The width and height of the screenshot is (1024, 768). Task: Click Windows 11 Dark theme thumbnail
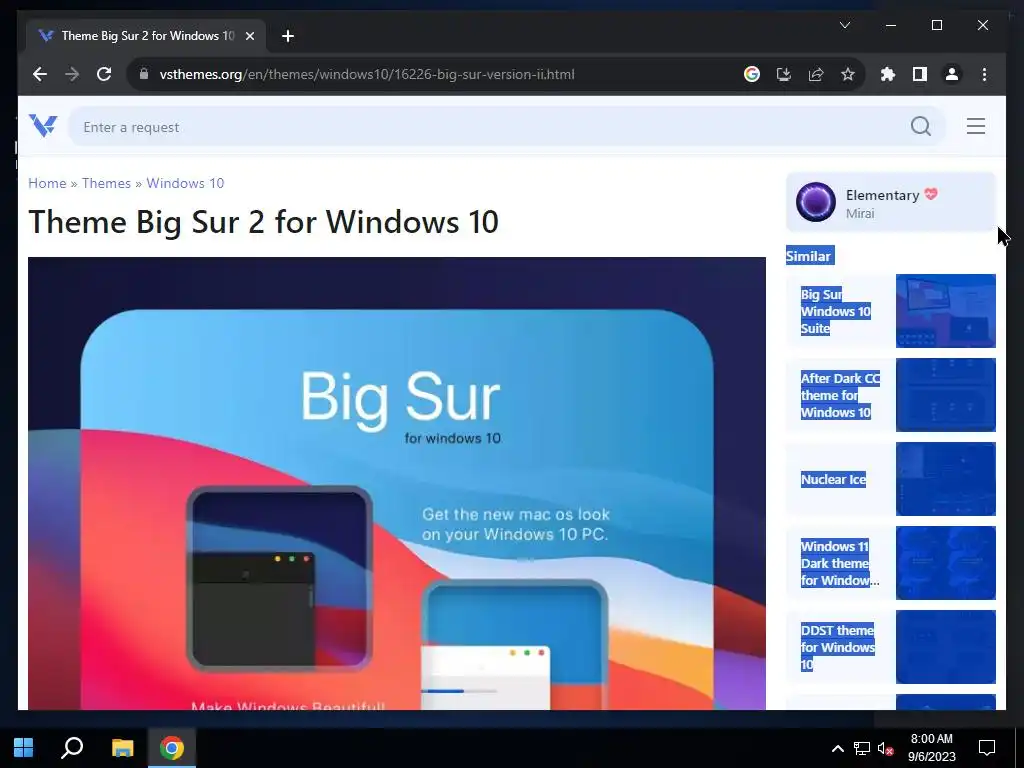(946, 563)
